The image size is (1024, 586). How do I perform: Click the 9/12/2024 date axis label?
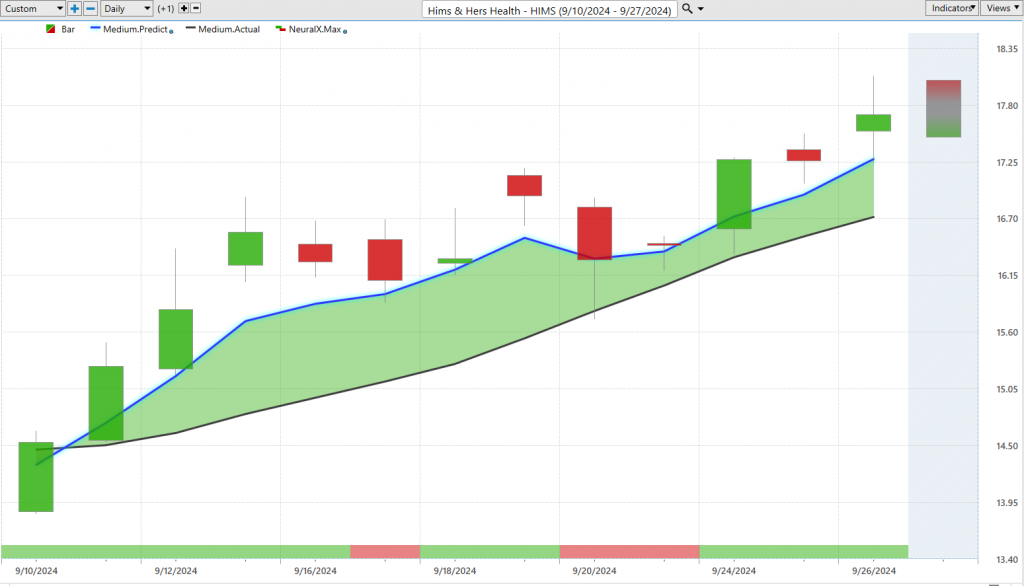[176, 571]
